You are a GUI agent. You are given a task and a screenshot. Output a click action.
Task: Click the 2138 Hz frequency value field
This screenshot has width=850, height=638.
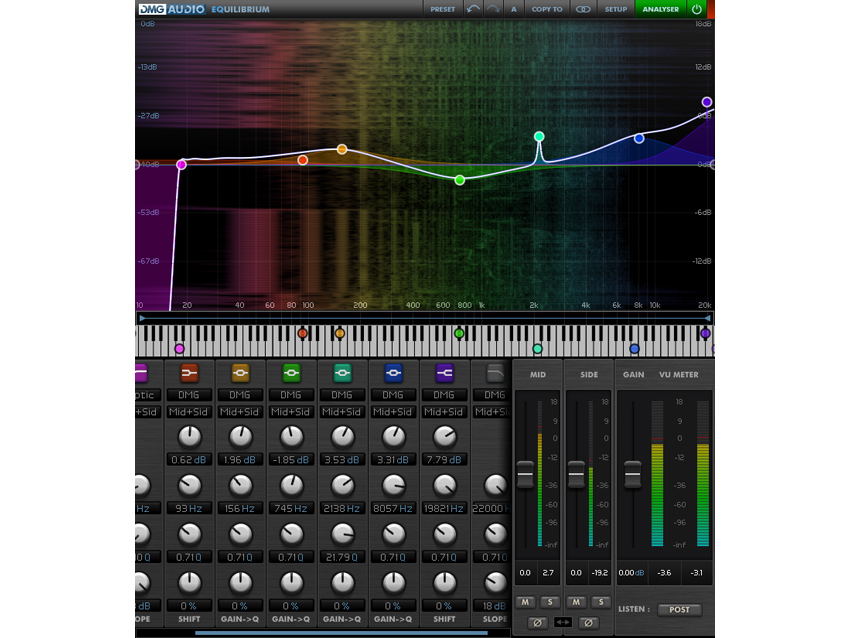[x=342, y=508]
